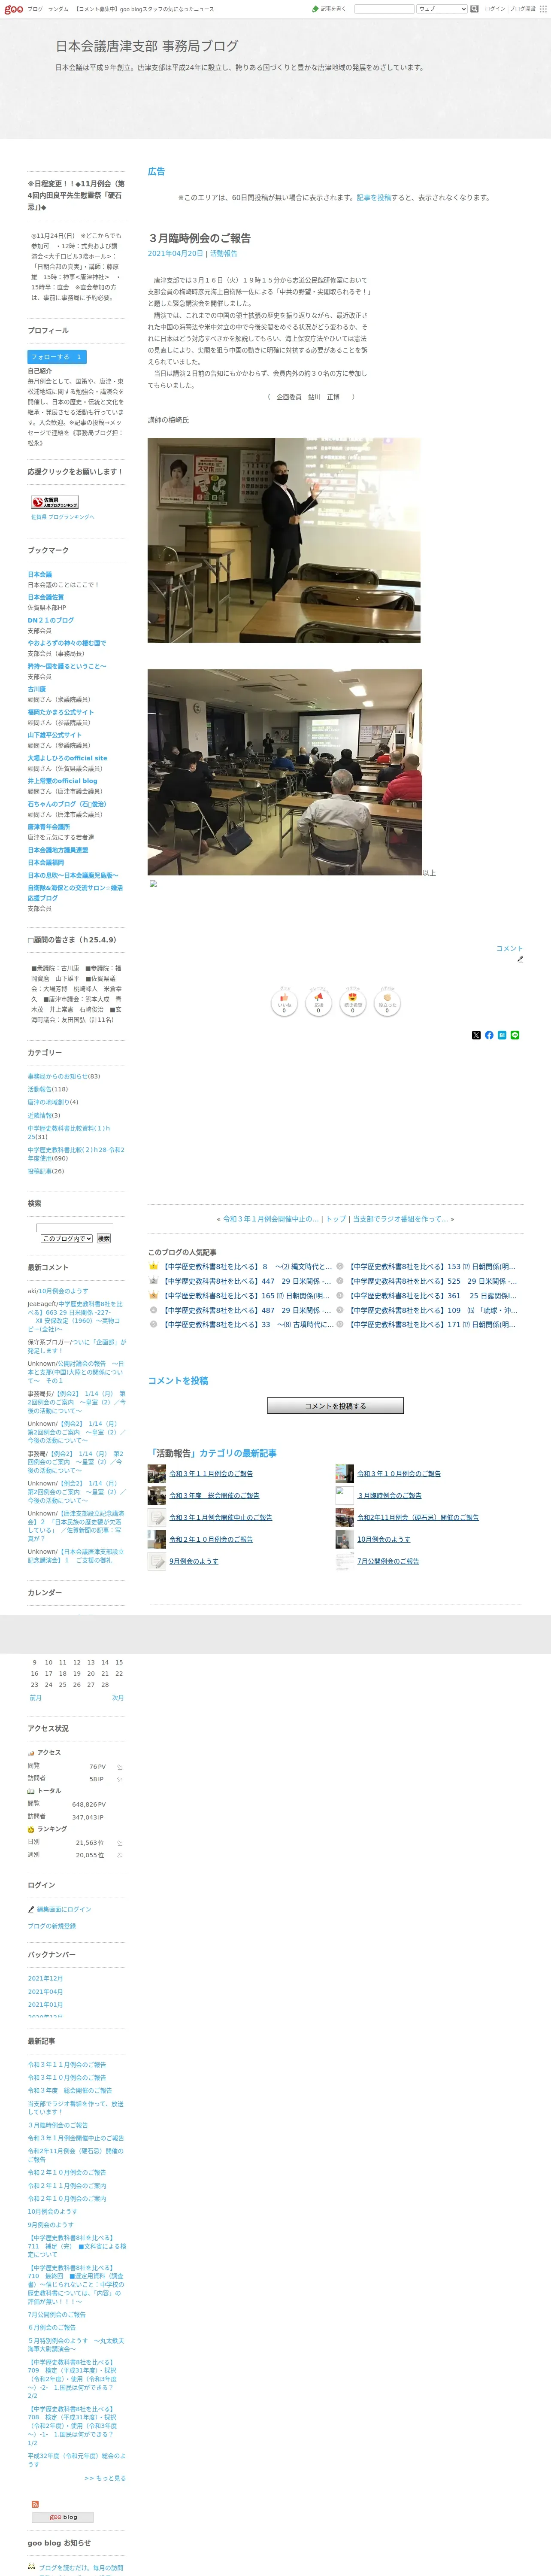Screen dimensions: 551x2576
Task: Open category 投稿記事(26)
Action: click(x=46, y=1171)
